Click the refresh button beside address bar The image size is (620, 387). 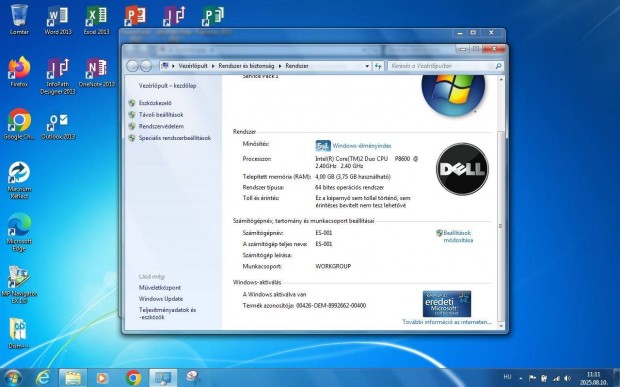[x=378, y=66]
